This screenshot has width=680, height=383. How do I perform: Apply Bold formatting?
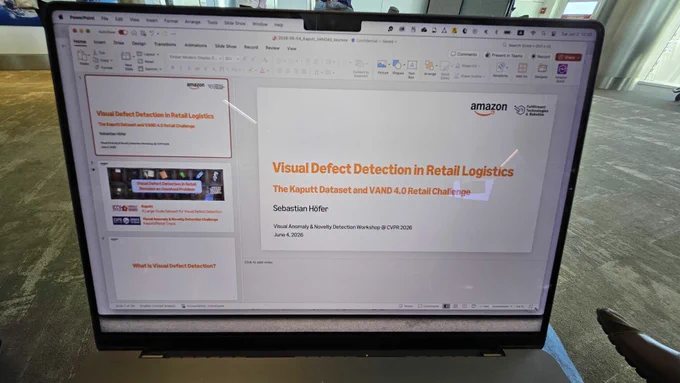[173, 68]
